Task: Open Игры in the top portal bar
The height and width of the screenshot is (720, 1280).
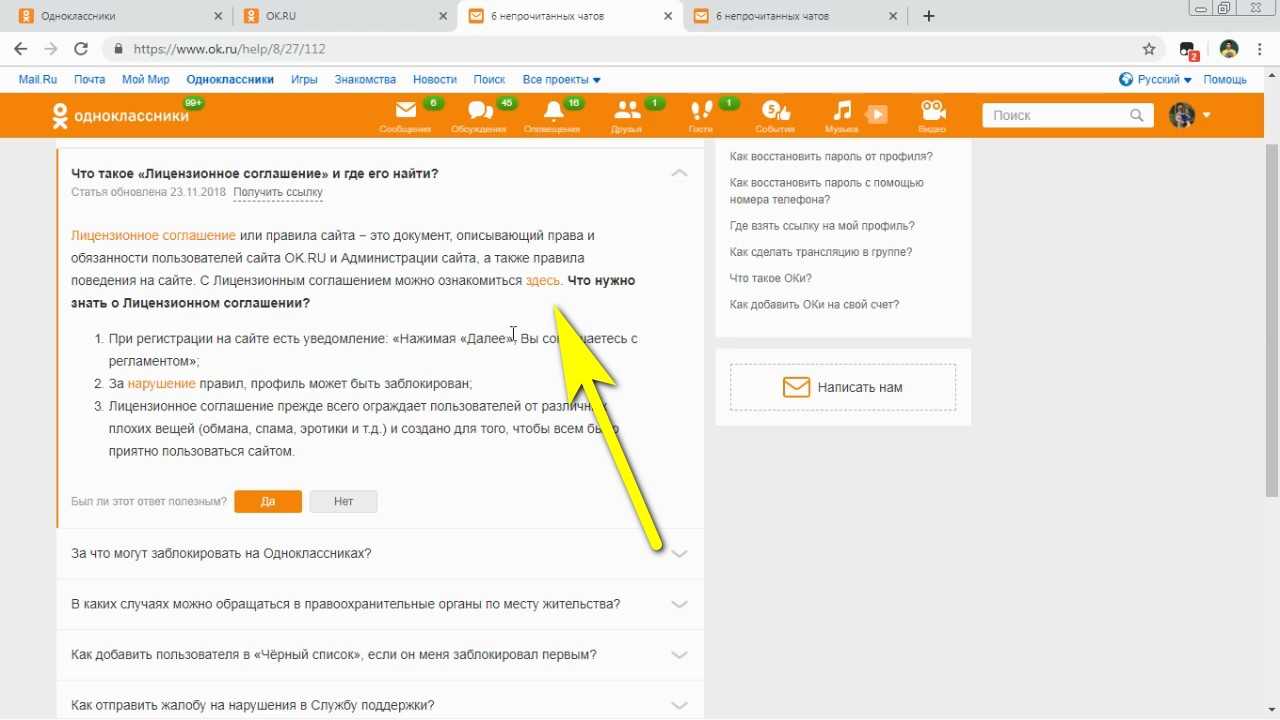Action: [x=304, y=79]
